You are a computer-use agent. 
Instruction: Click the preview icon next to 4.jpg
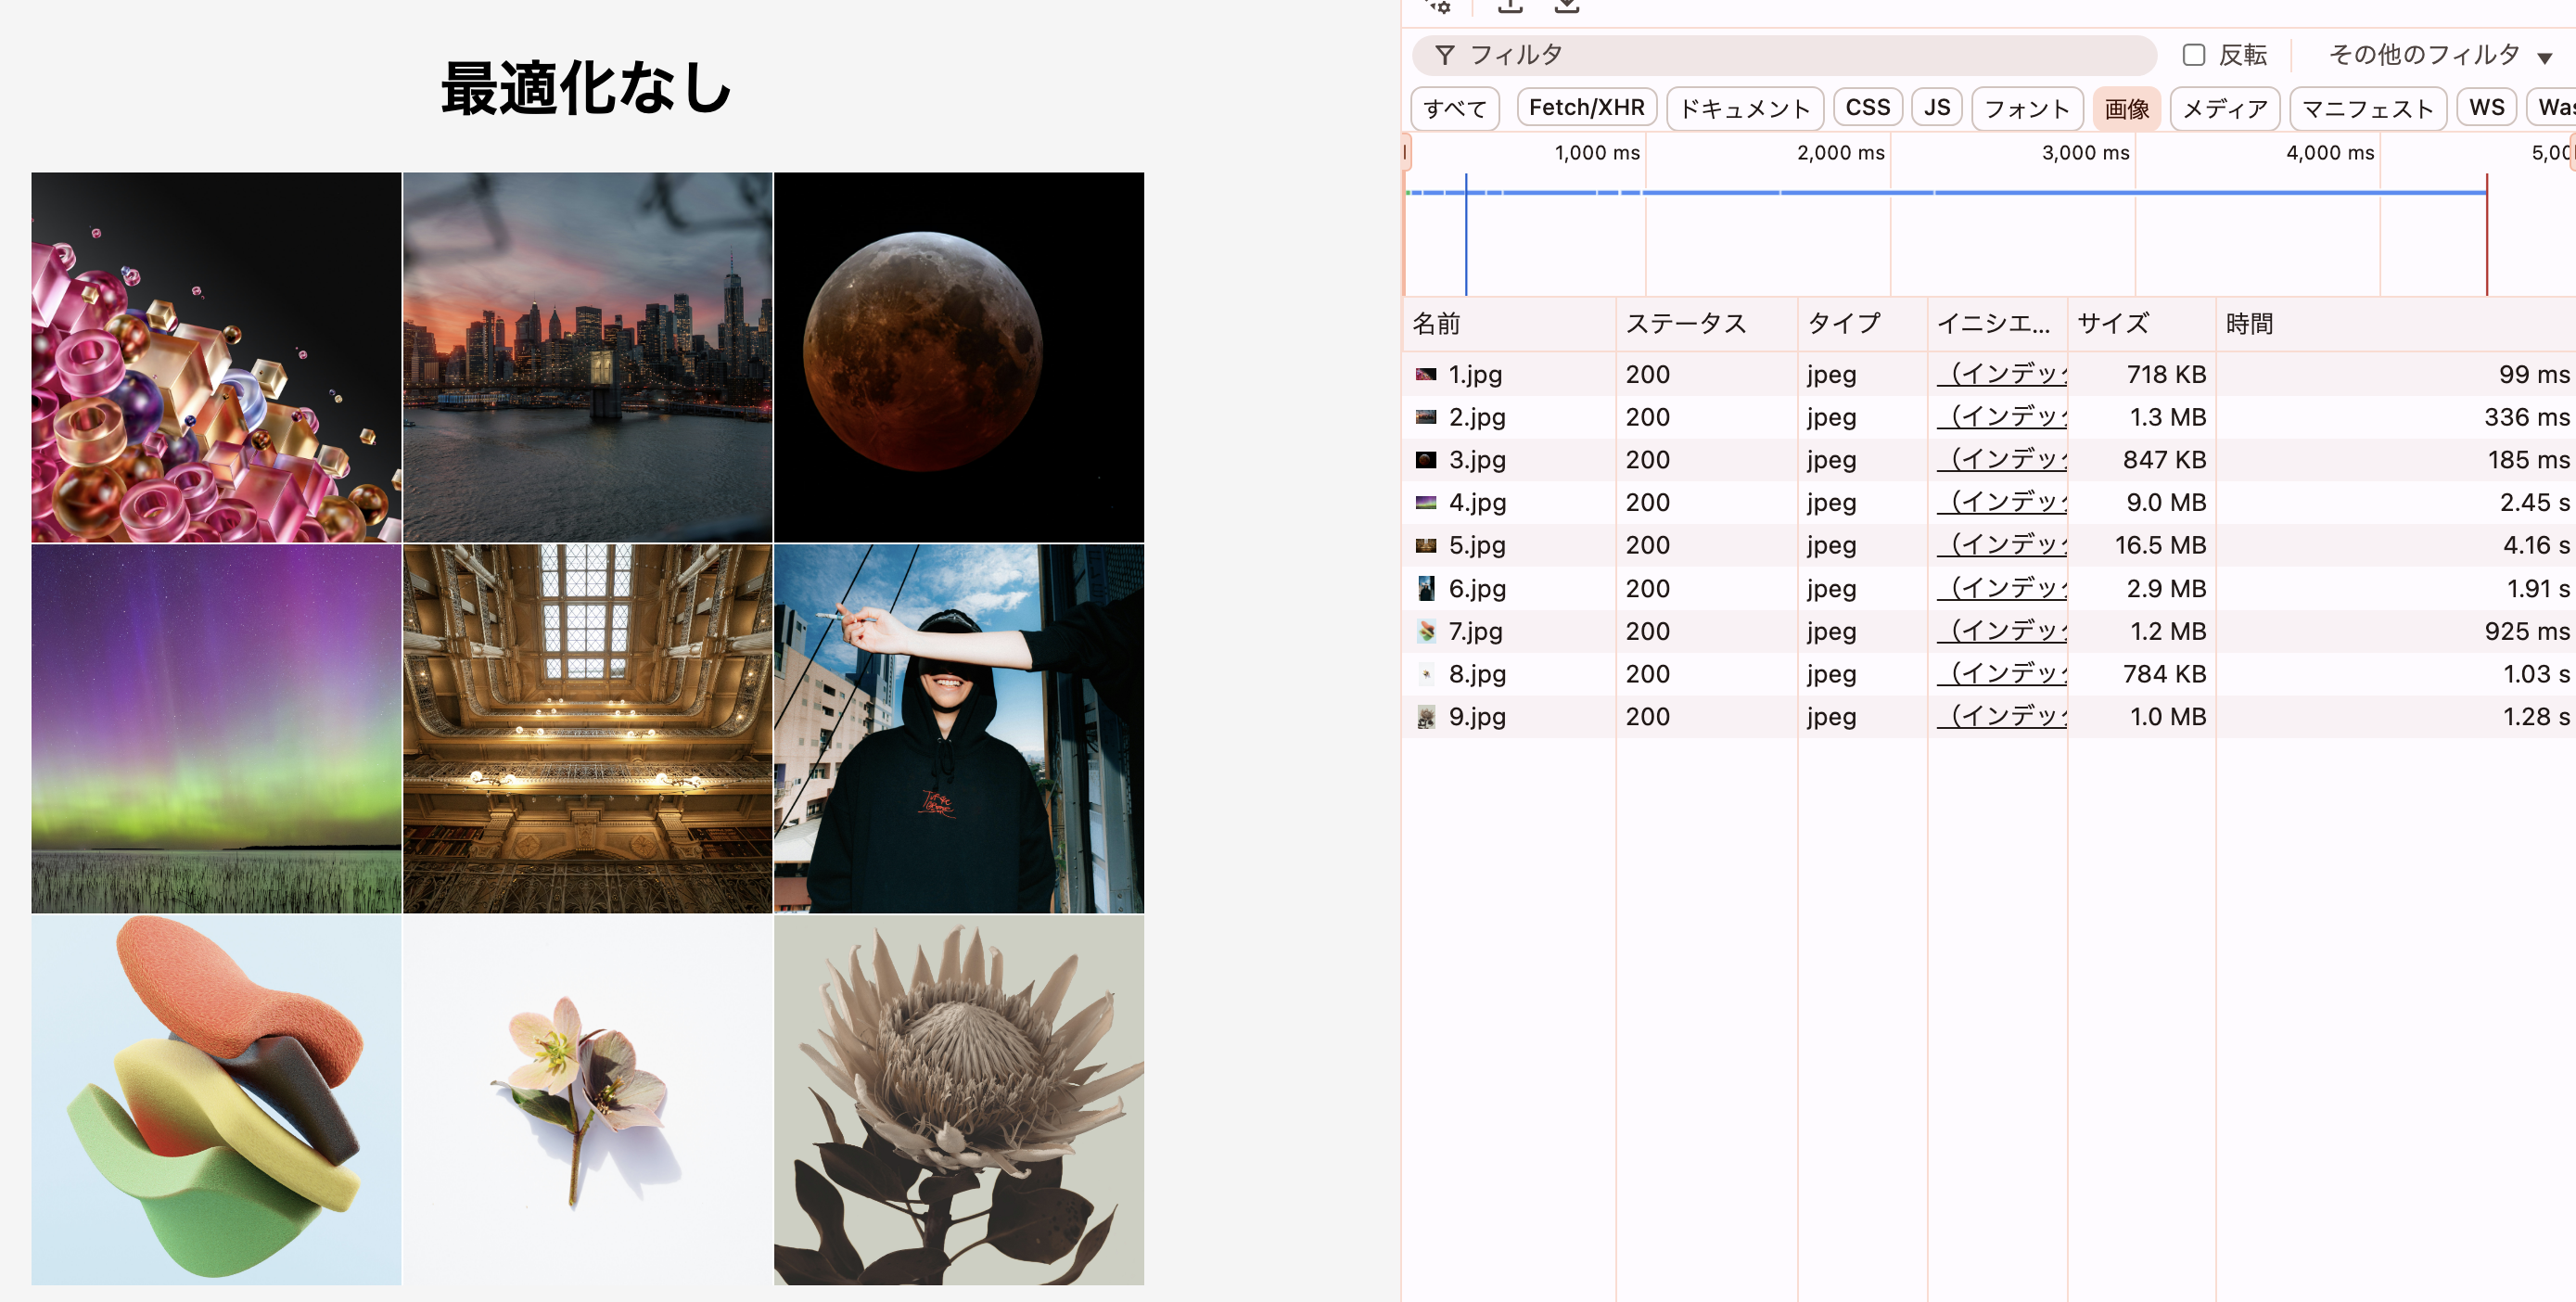coord(1426,502)
